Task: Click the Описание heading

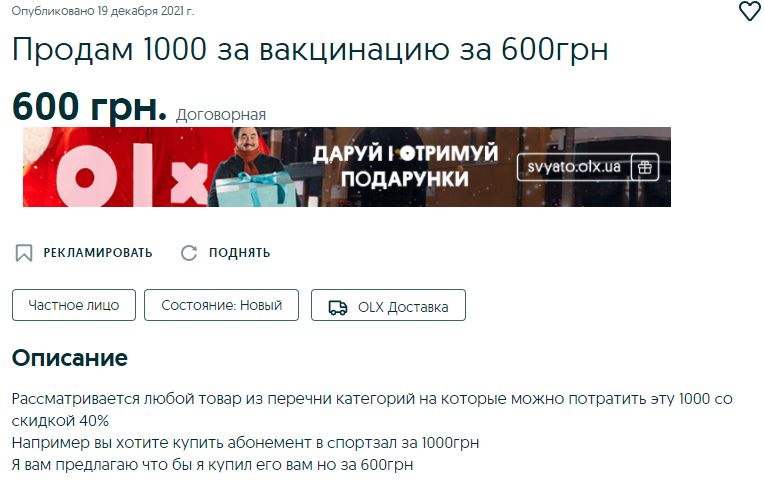Action: click(70, 358)
